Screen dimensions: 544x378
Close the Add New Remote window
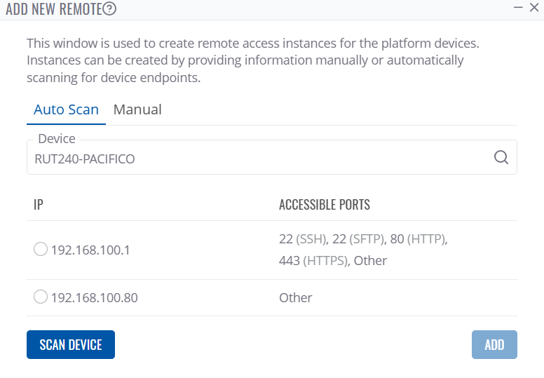(x=534, y=7)
